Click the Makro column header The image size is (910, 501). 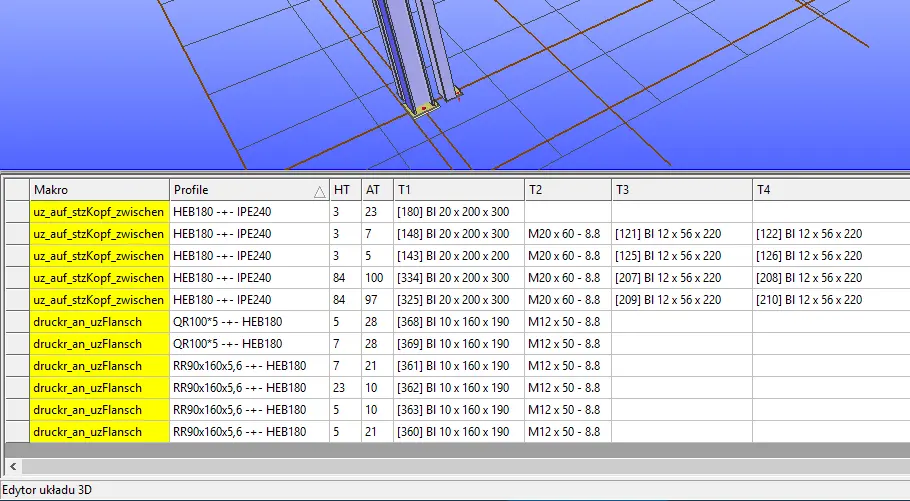pyautogui.click(x=99, y=190)
